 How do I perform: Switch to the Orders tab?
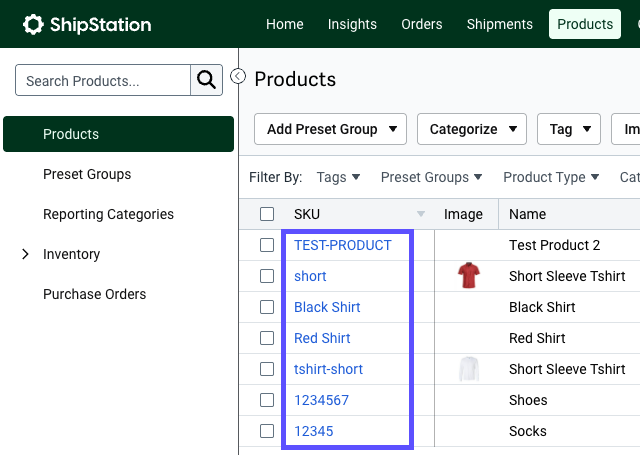pos(422,24)
